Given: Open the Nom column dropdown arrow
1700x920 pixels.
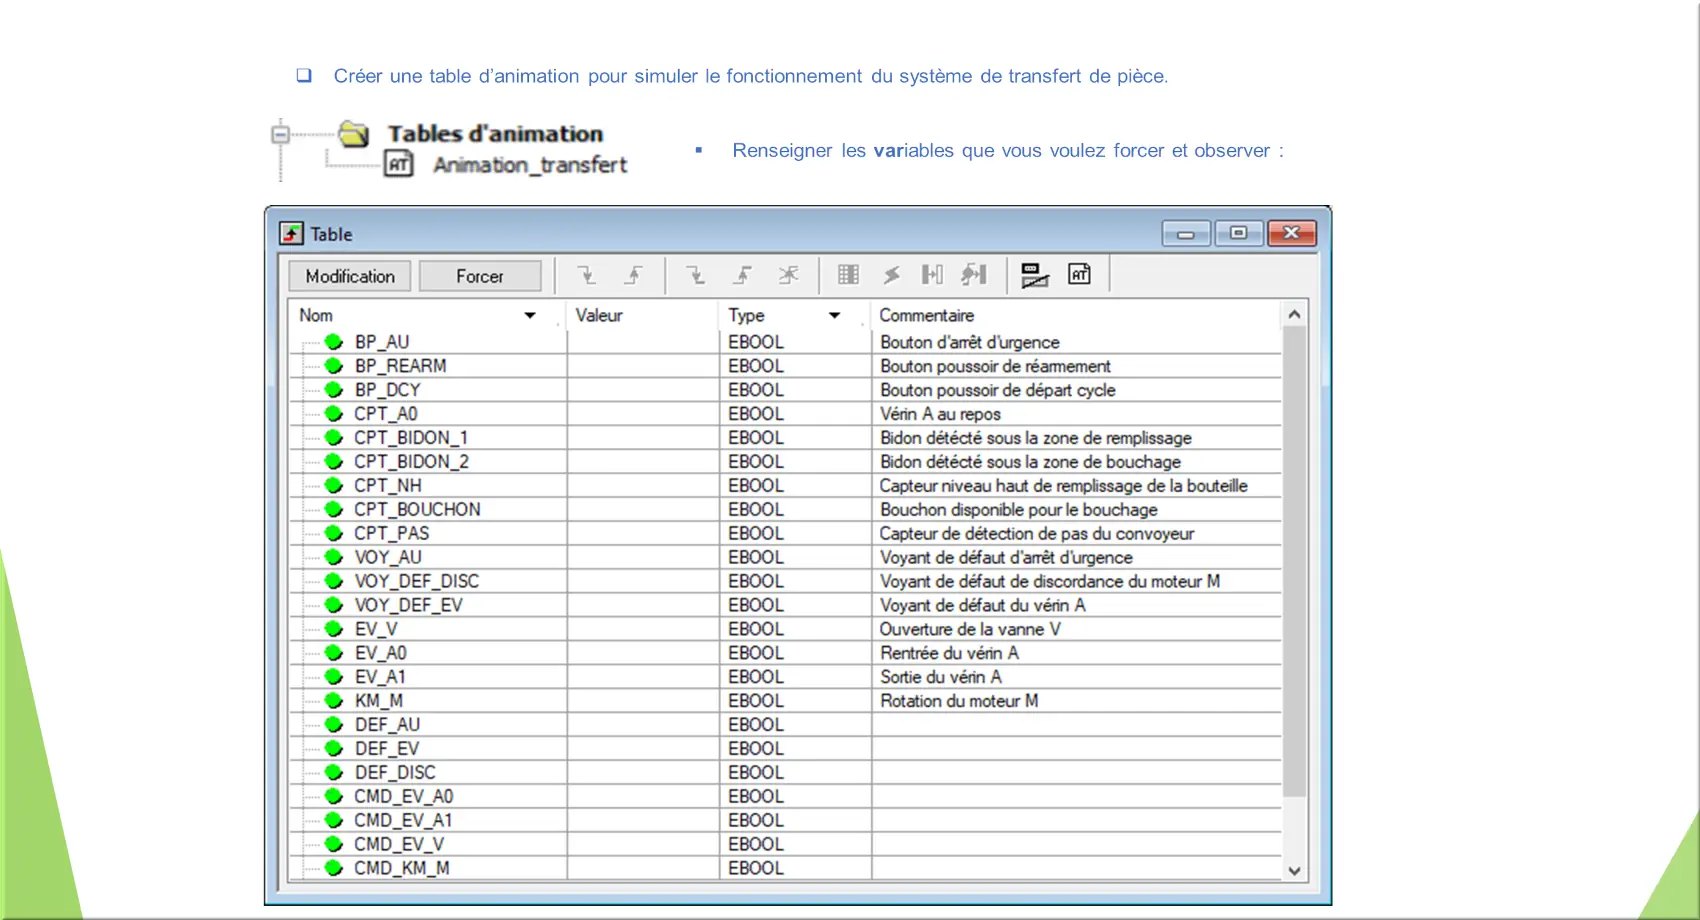Looking at the screenshot, I should pos(530,316).
